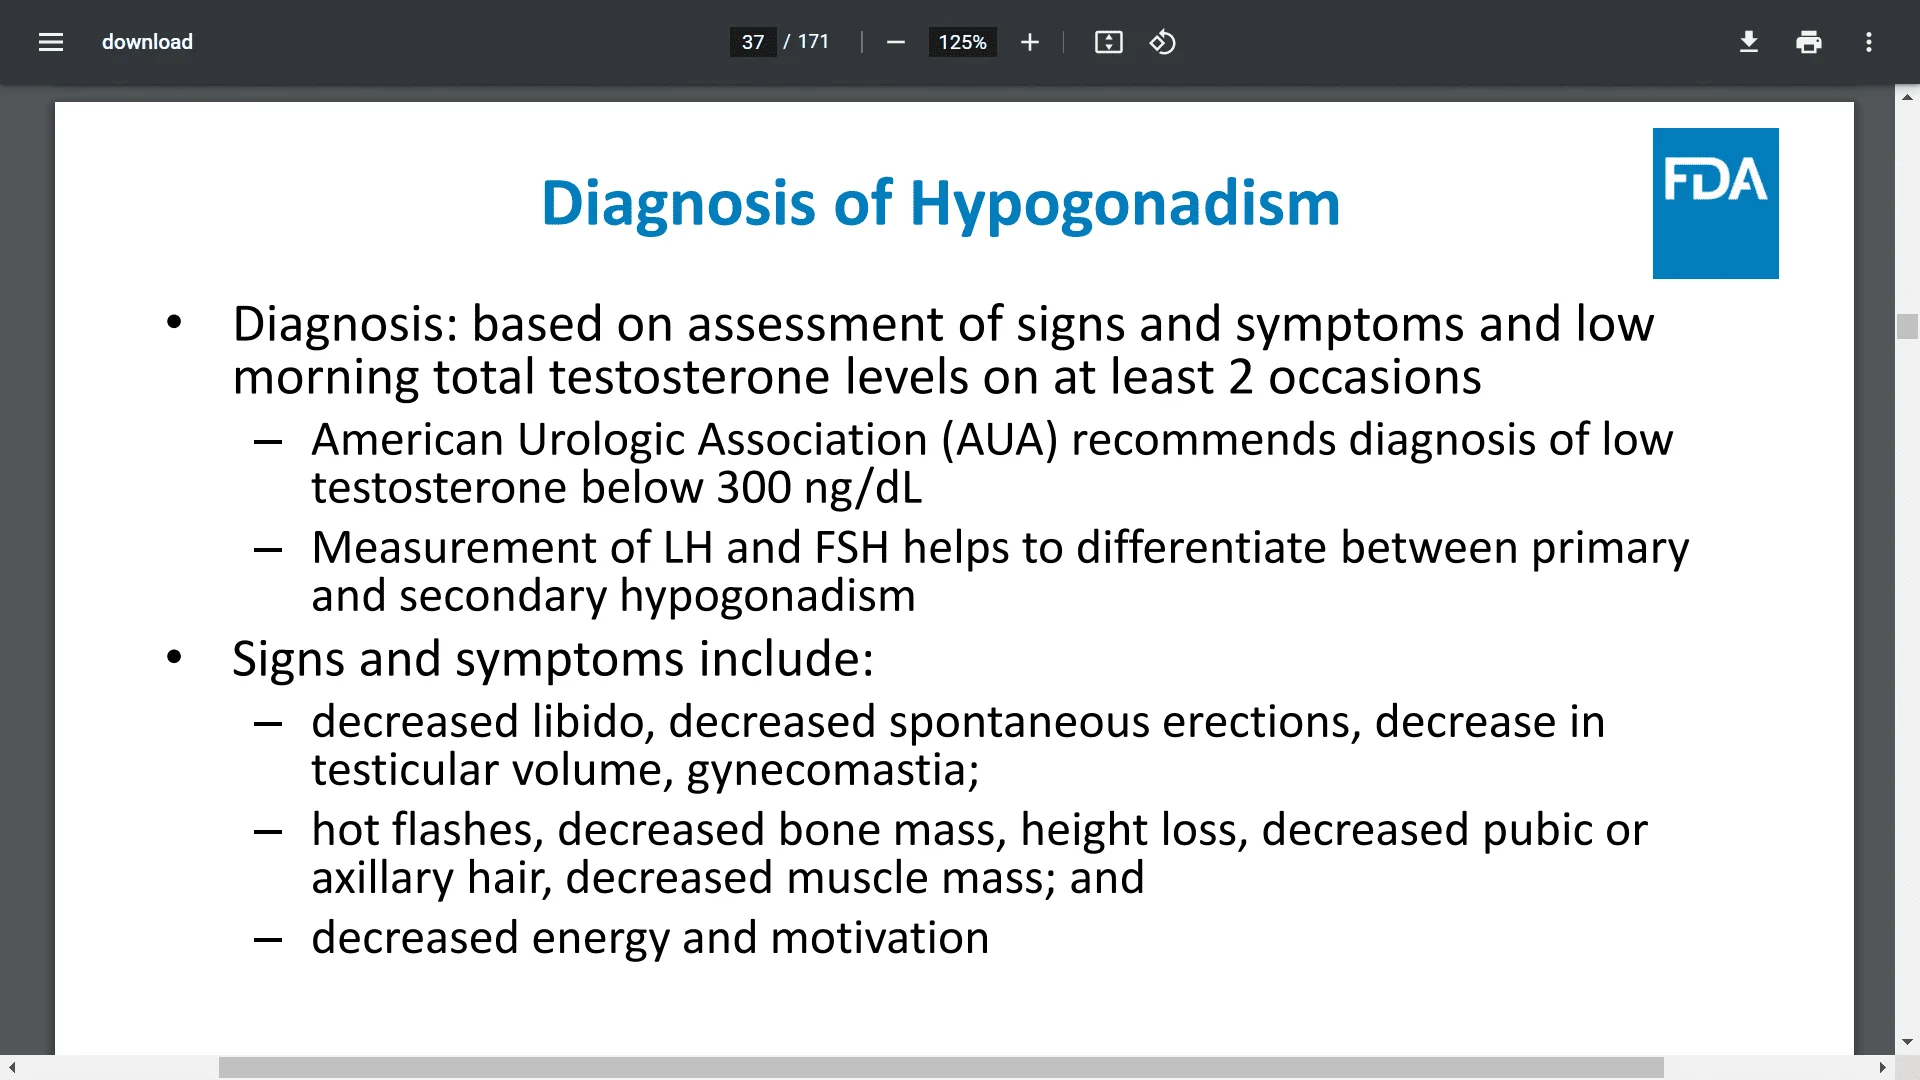Download the PDF file
The height and width of the screenshot is (1080, 1920).
coord(1749,42)
